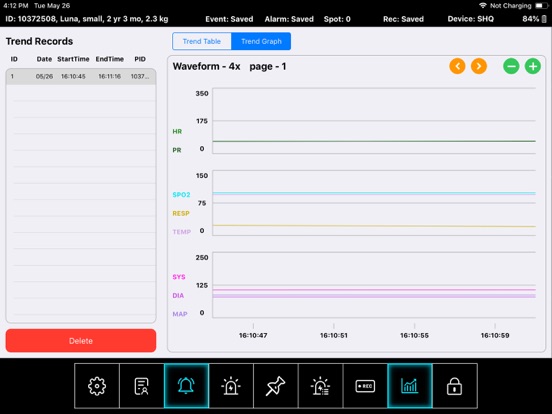This screenshot has width=552, height=414.
Task: Tap the TEMP legend label
Action: (182, 232)
